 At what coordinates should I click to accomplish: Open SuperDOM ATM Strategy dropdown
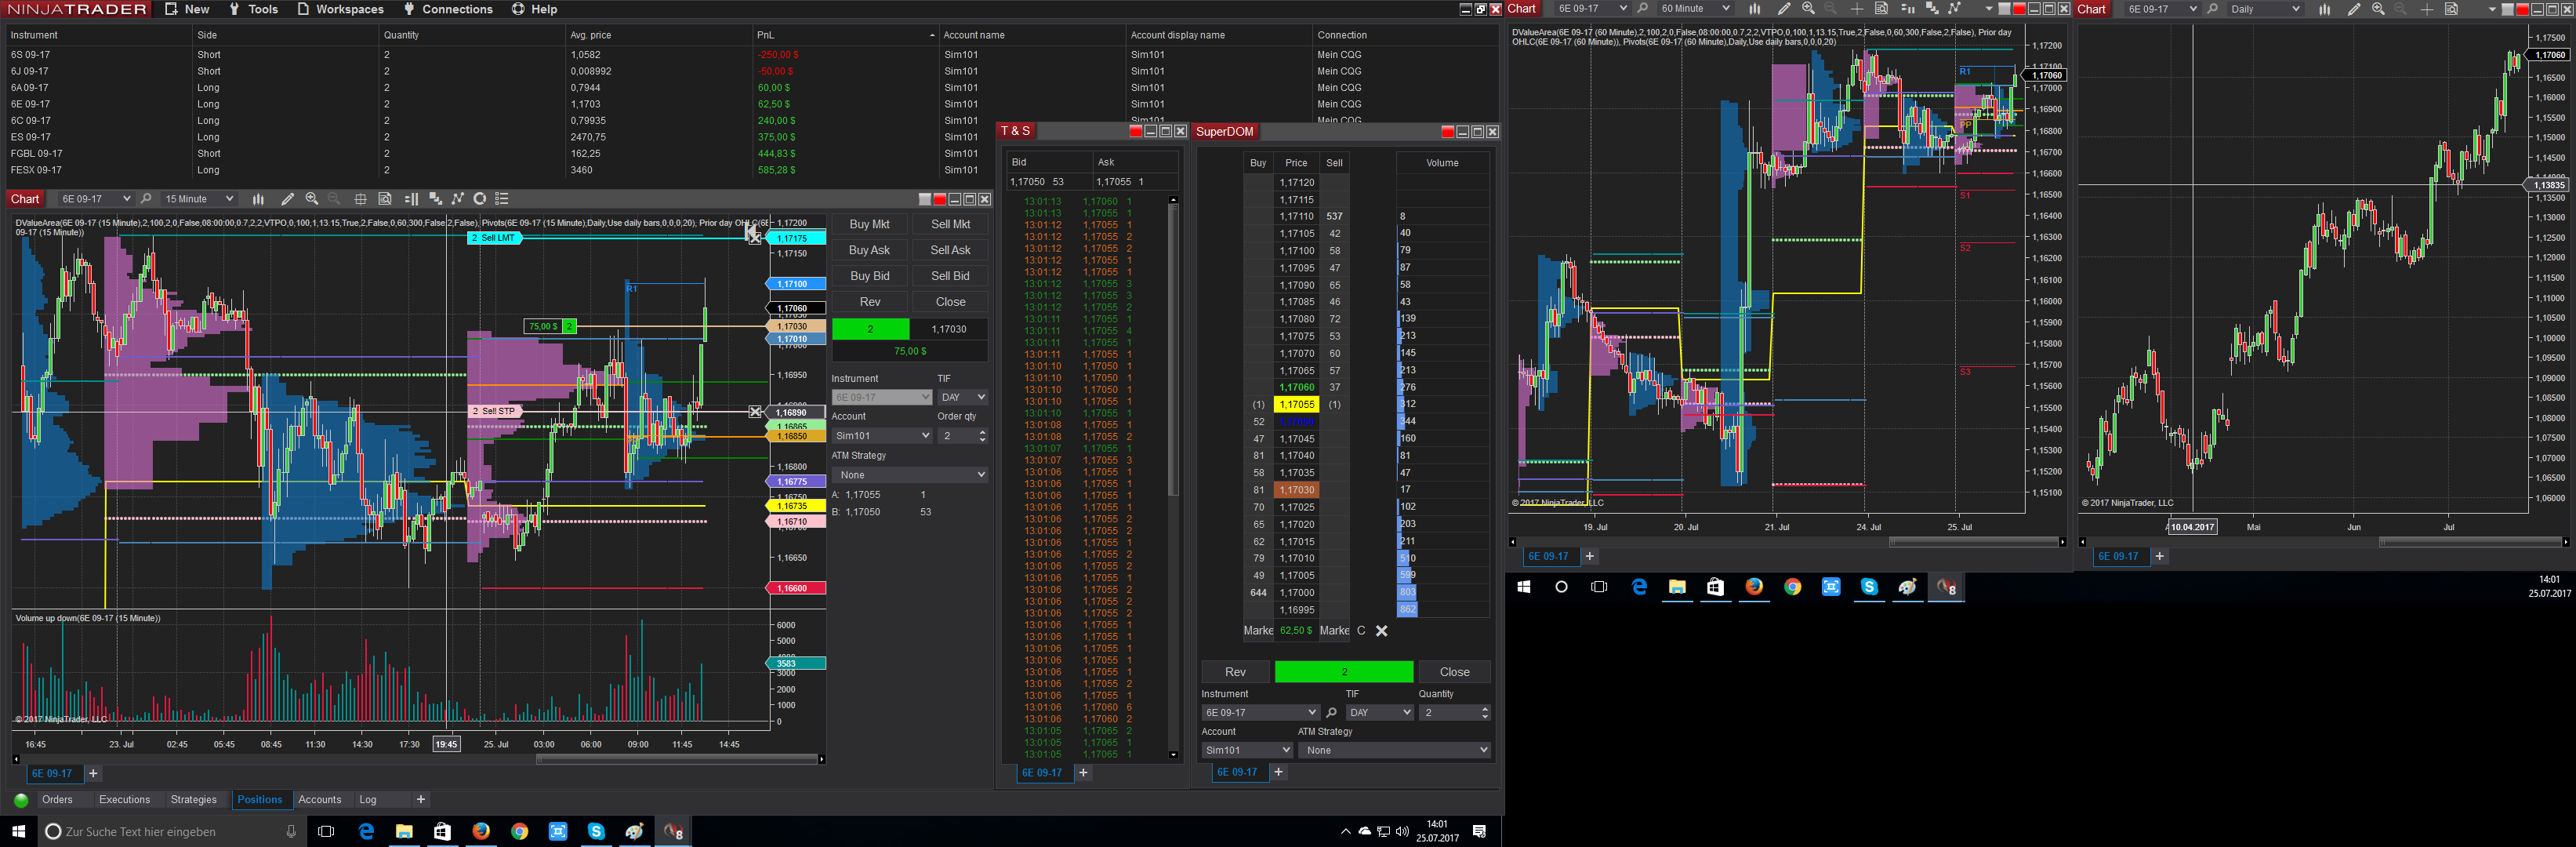coord(1395,750)
